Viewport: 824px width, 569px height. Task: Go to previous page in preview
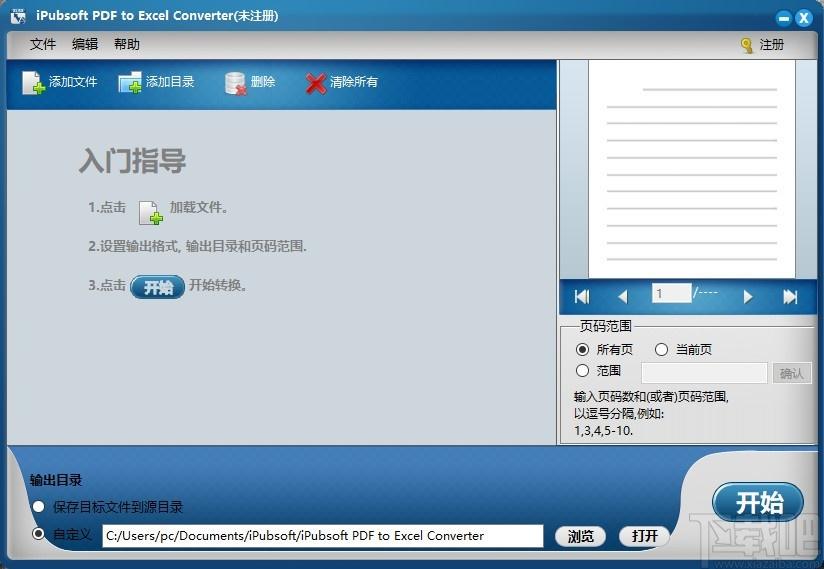pyautogui.click(x=623, y=297)
